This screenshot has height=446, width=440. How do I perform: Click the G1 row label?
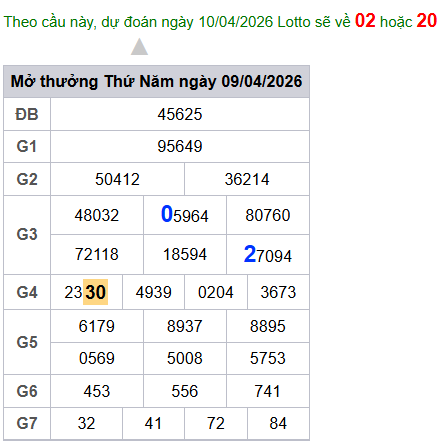click(x=27, y=146)
